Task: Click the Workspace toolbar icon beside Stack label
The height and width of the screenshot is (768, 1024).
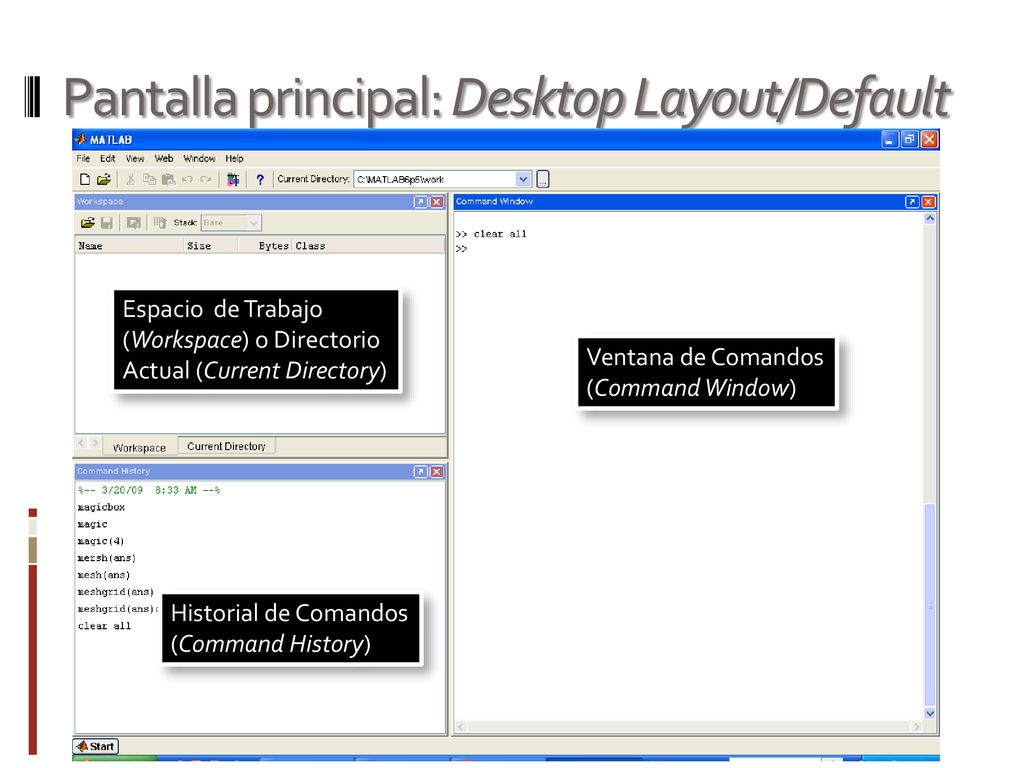Action: (x=160, y=223)
